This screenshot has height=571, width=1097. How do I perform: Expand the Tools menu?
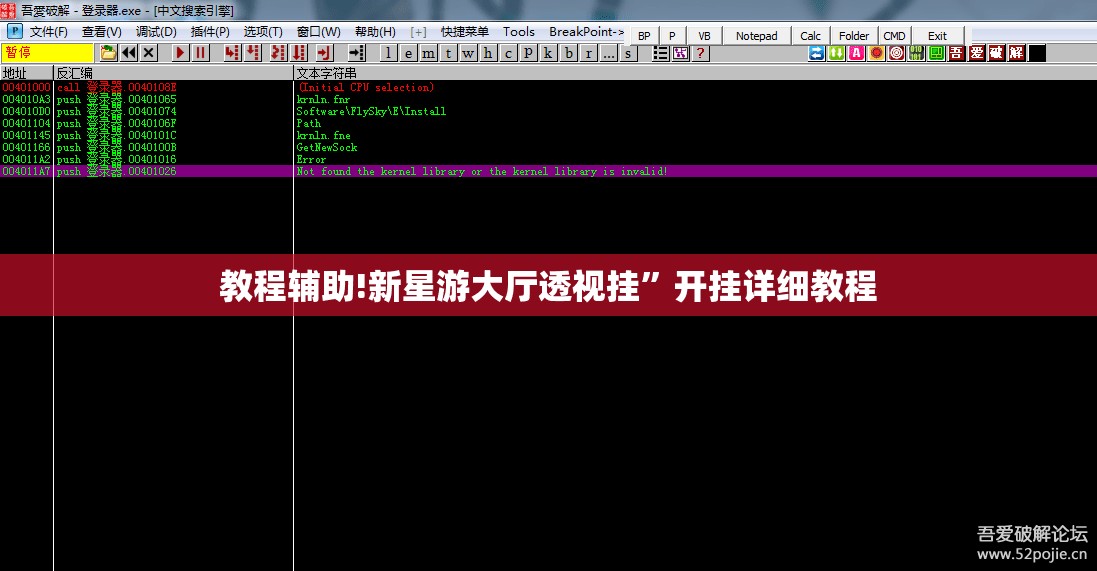point(518,31)
